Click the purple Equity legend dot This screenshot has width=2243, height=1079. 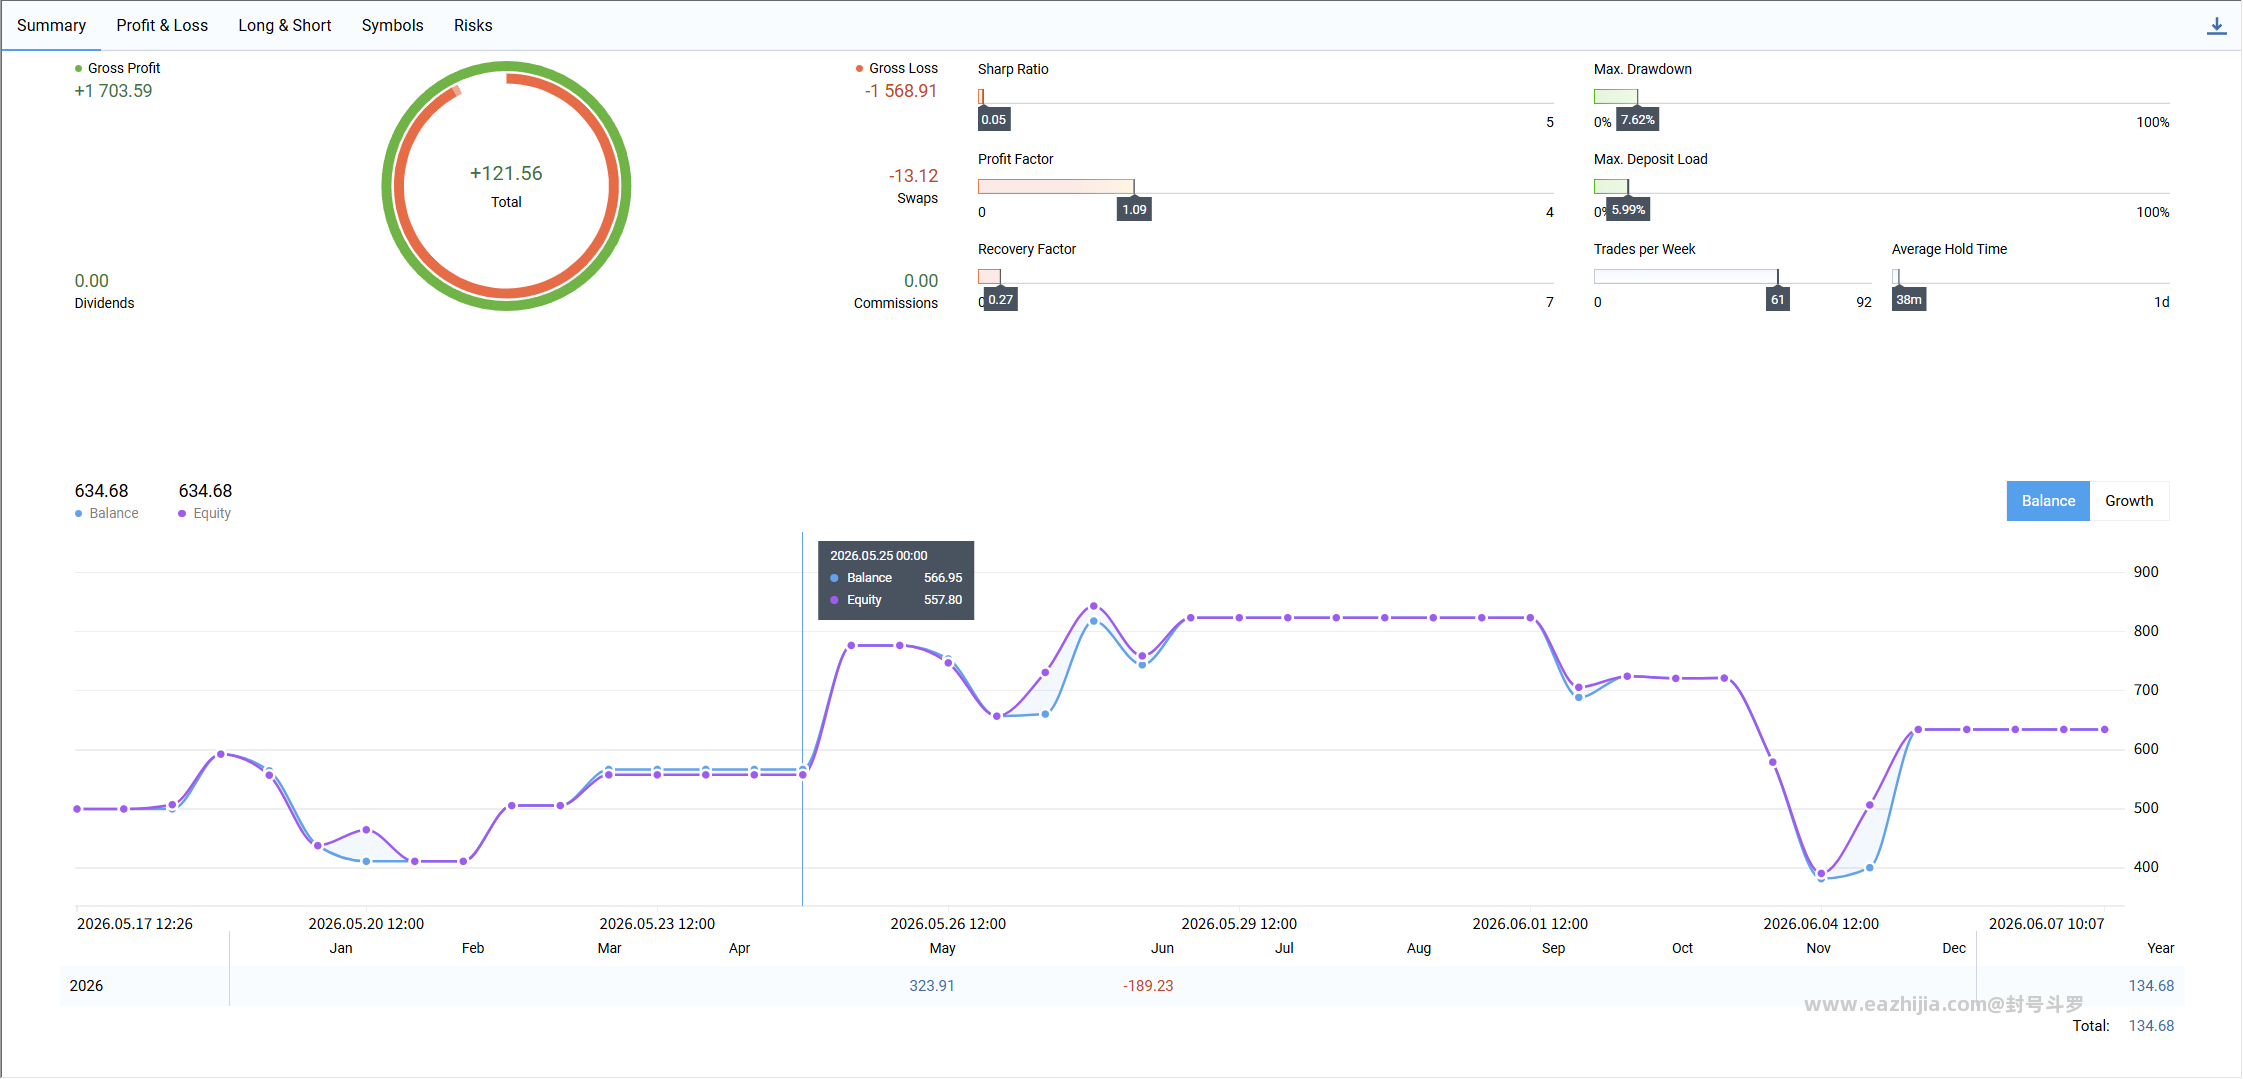182,514
